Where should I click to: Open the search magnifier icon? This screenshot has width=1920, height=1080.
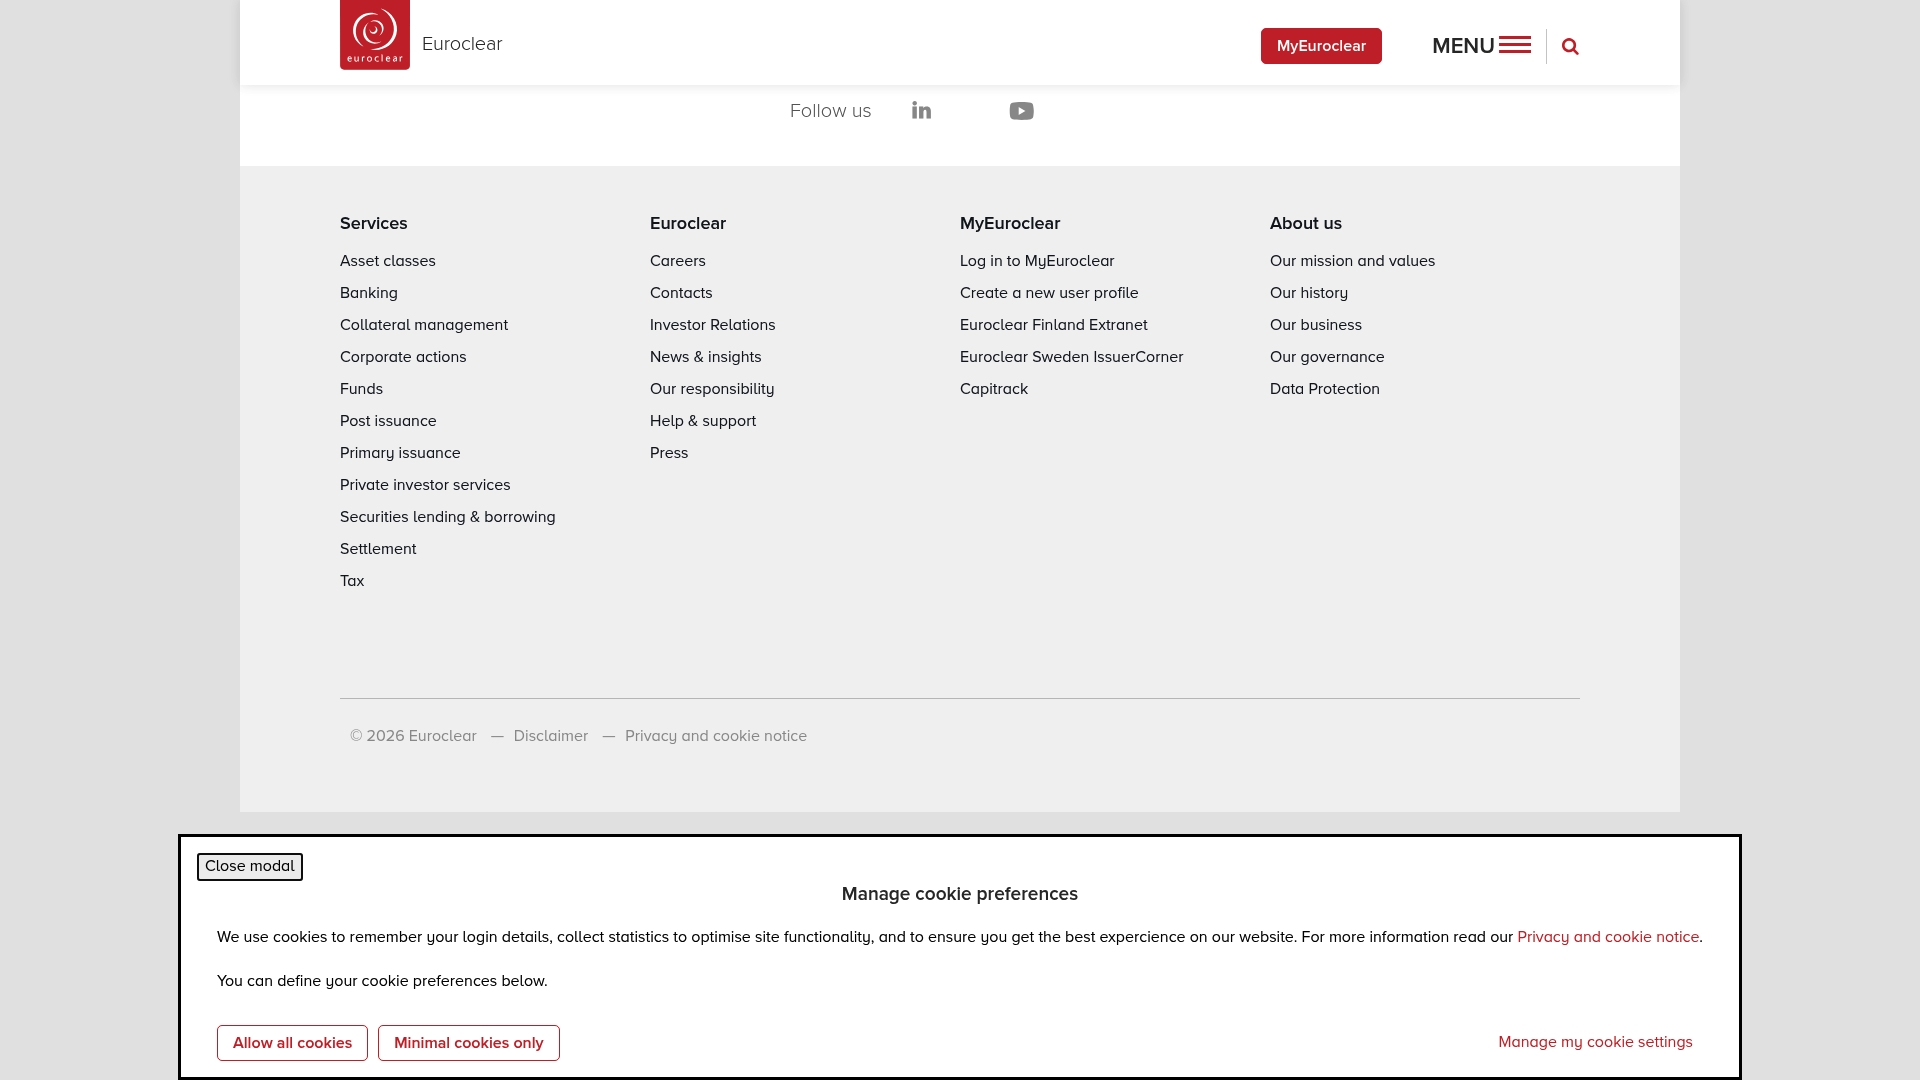[x=1570, y=46]
